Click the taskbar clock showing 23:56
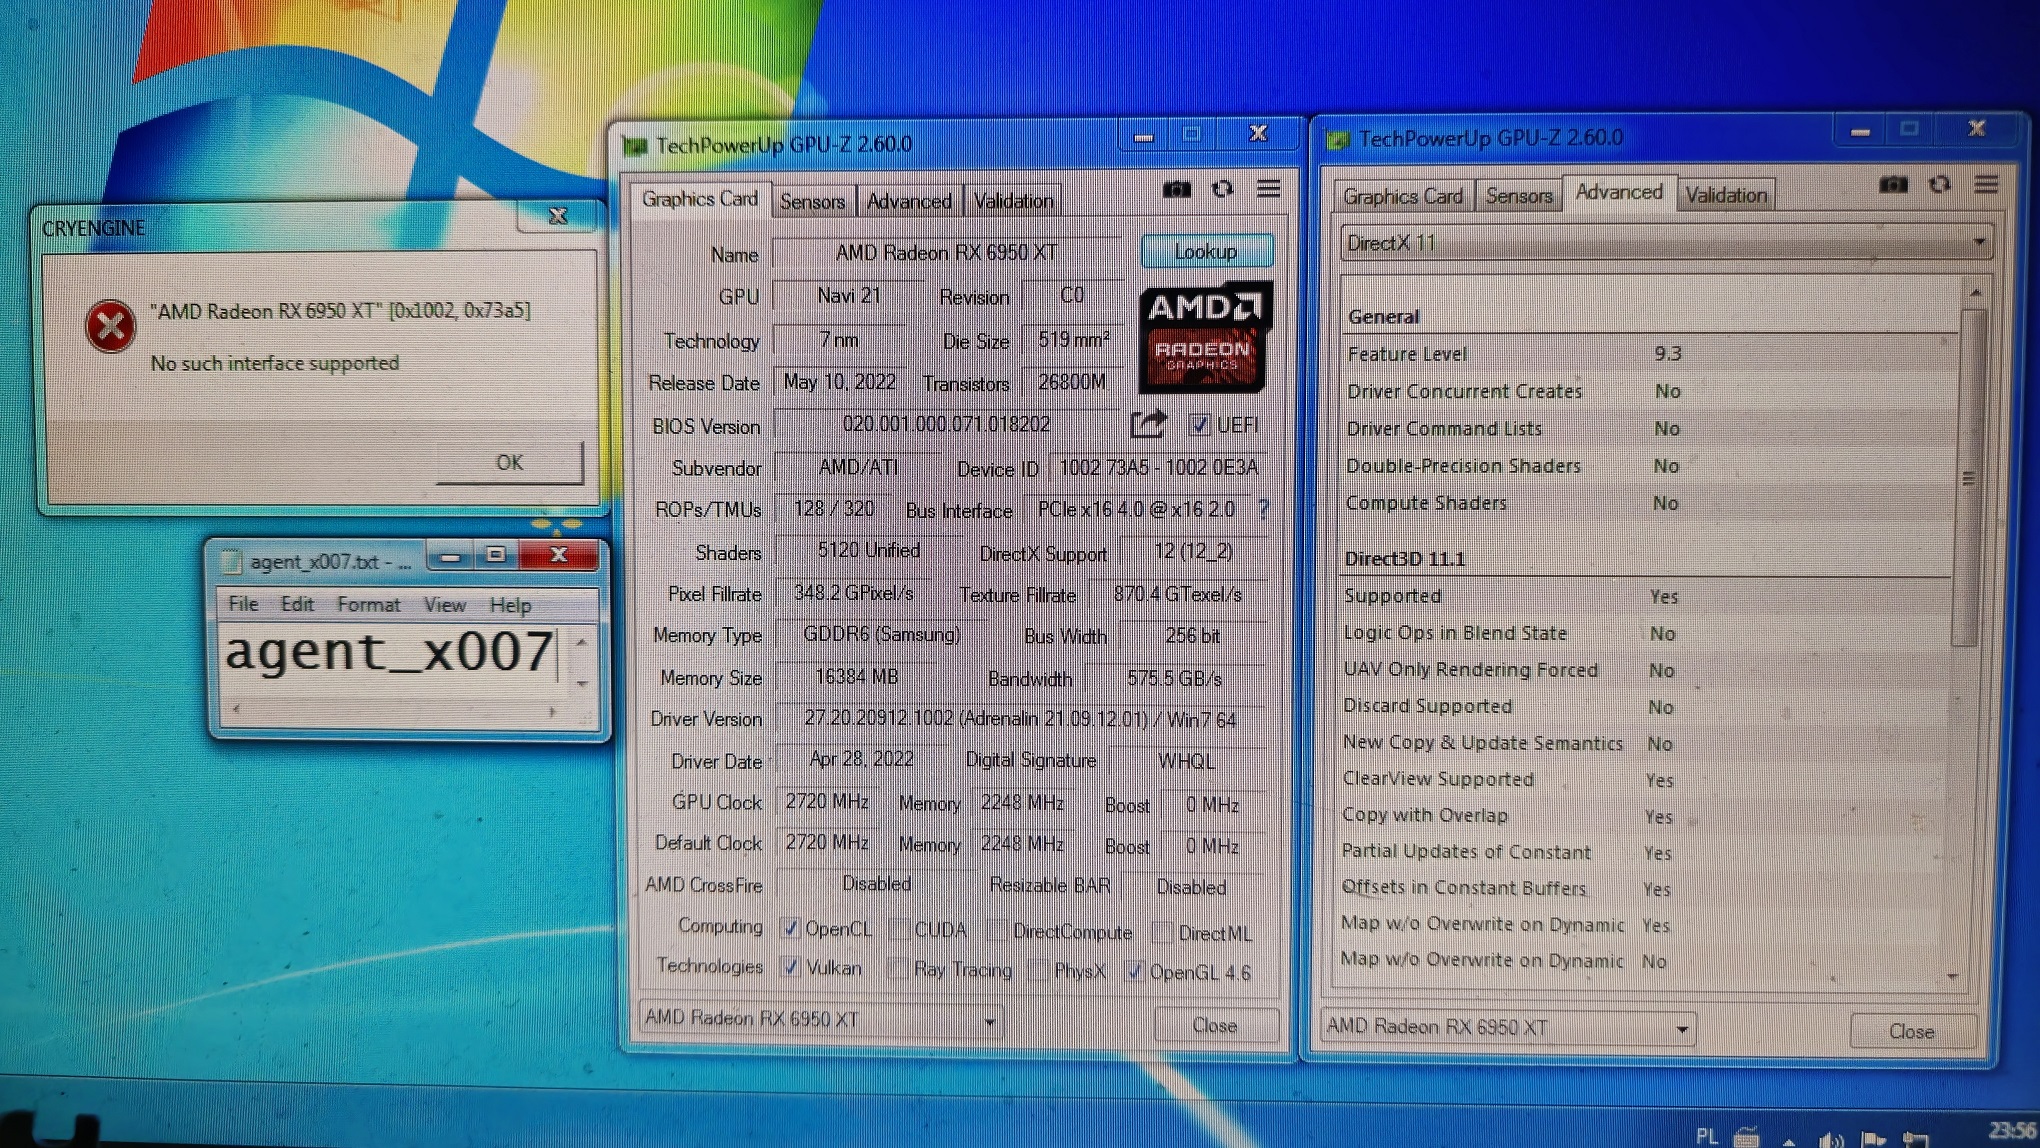2040x1148 pixels. coord(2012,1132)
